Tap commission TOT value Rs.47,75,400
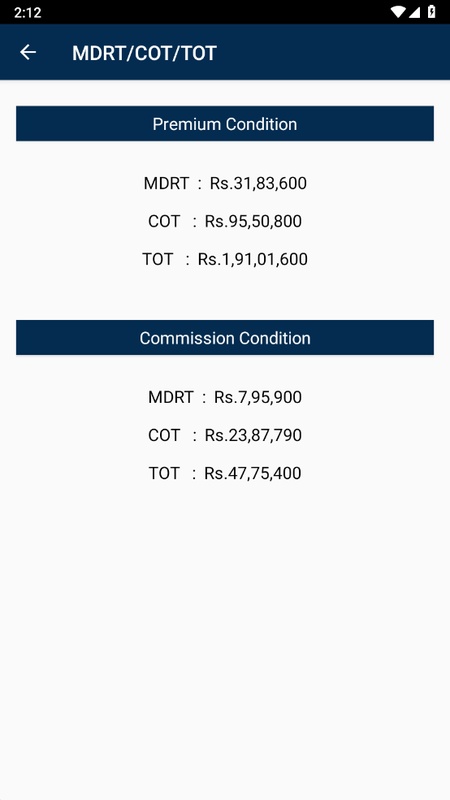 coord(253,473)
